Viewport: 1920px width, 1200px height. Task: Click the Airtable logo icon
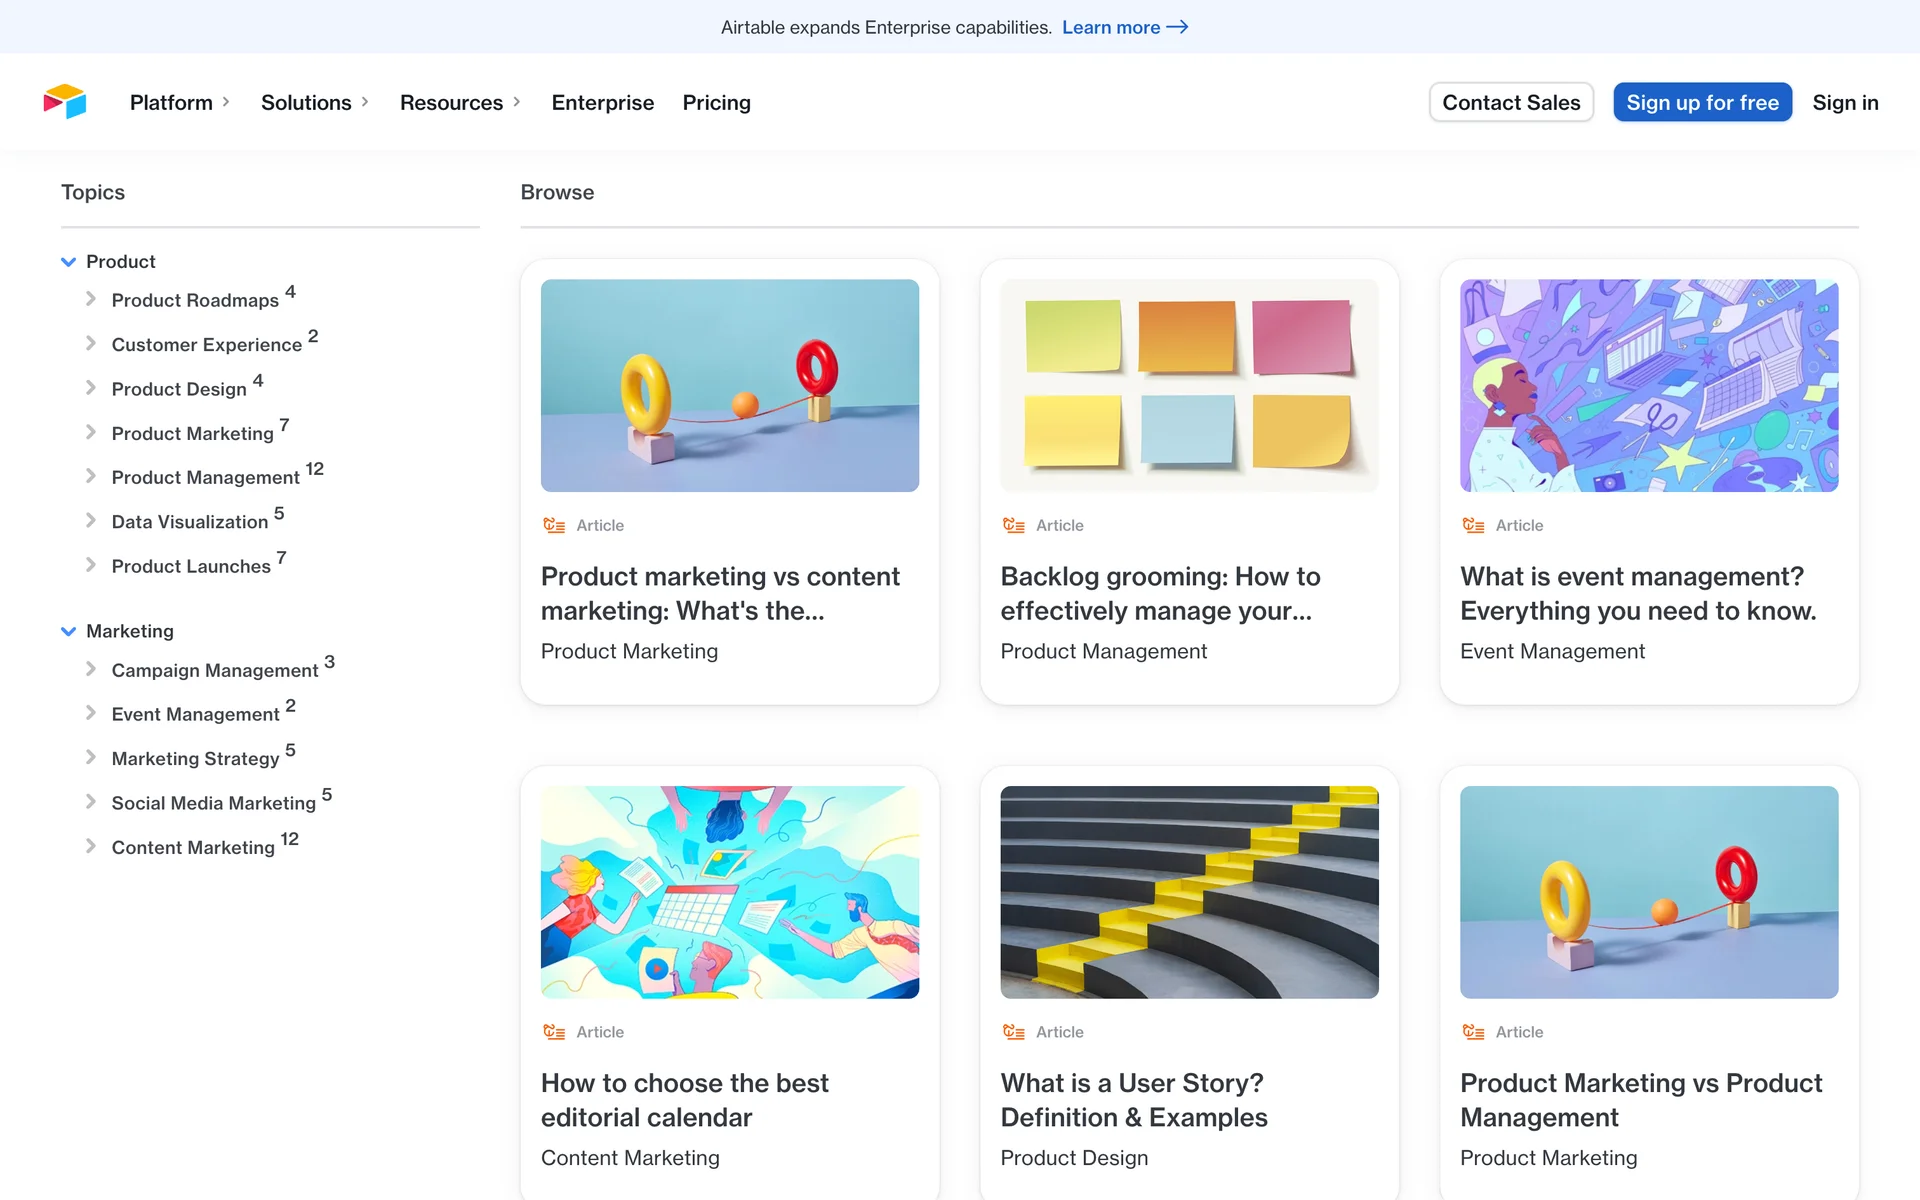click(65, 102)
